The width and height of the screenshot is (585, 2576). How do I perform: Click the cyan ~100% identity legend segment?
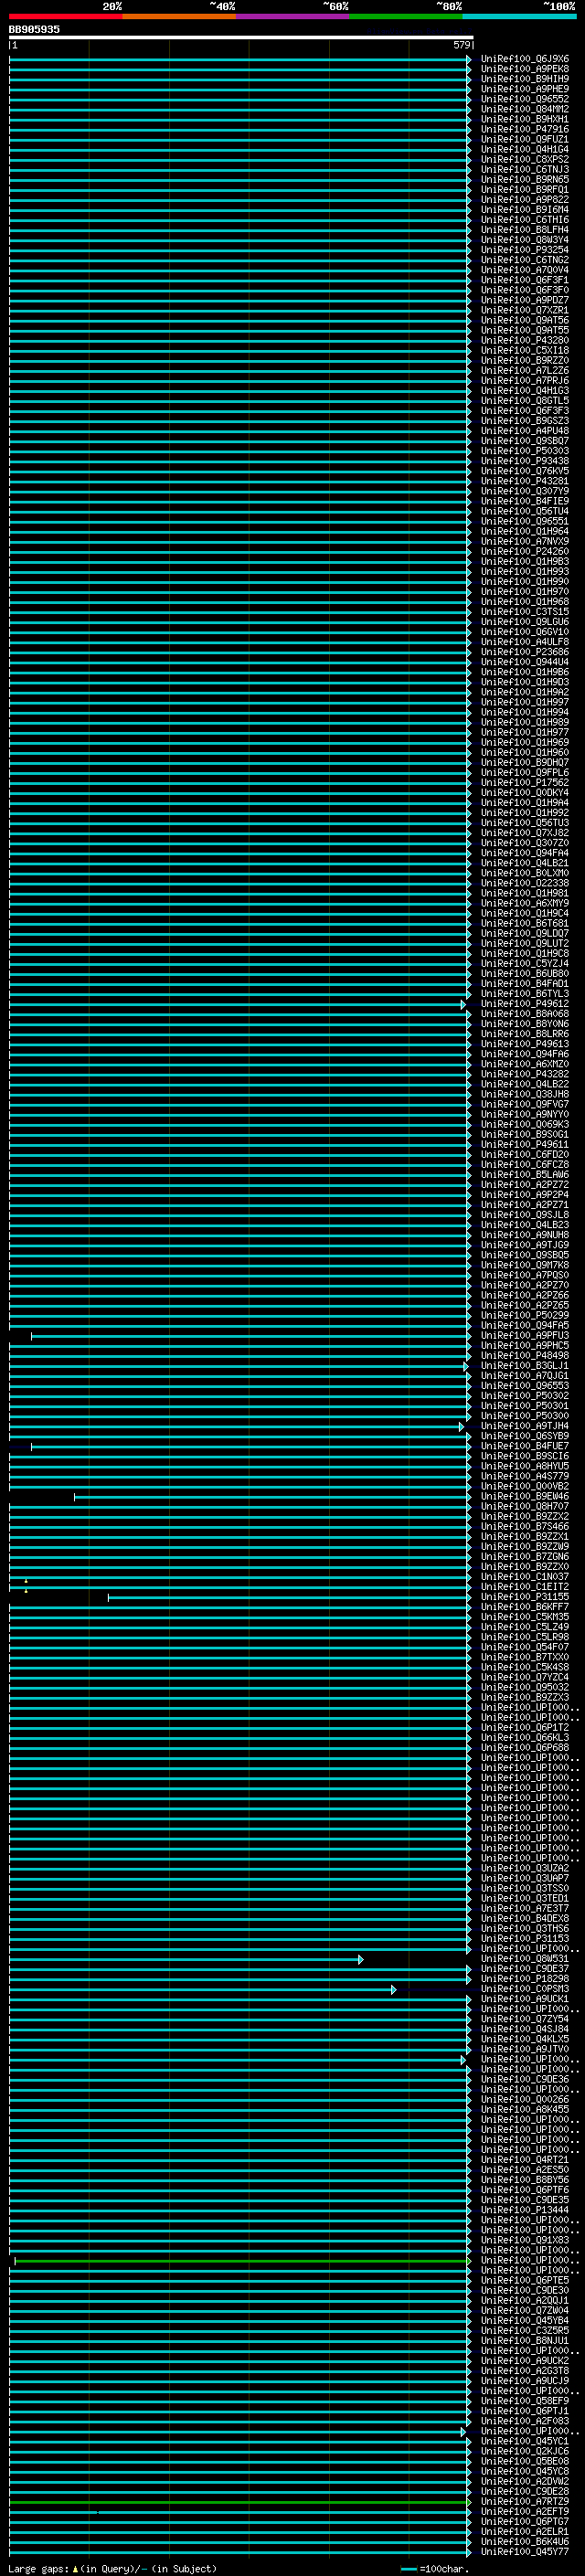coord(519,16)
